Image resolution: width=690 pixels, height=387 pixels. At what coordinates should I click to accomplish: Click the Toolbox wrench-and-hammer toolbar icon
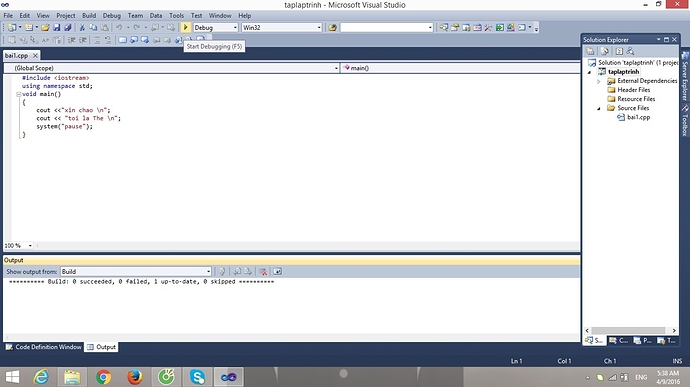pyautogui.click(x=488, y=27)
